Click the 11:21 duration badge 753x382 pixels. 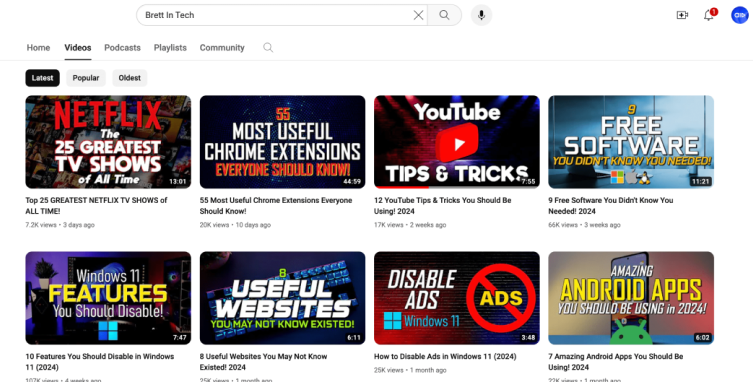pyautogui.click(x=701, y=182)
